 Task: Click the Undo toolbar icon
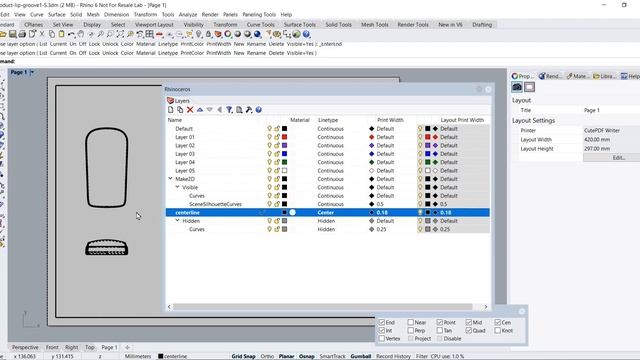71,34
